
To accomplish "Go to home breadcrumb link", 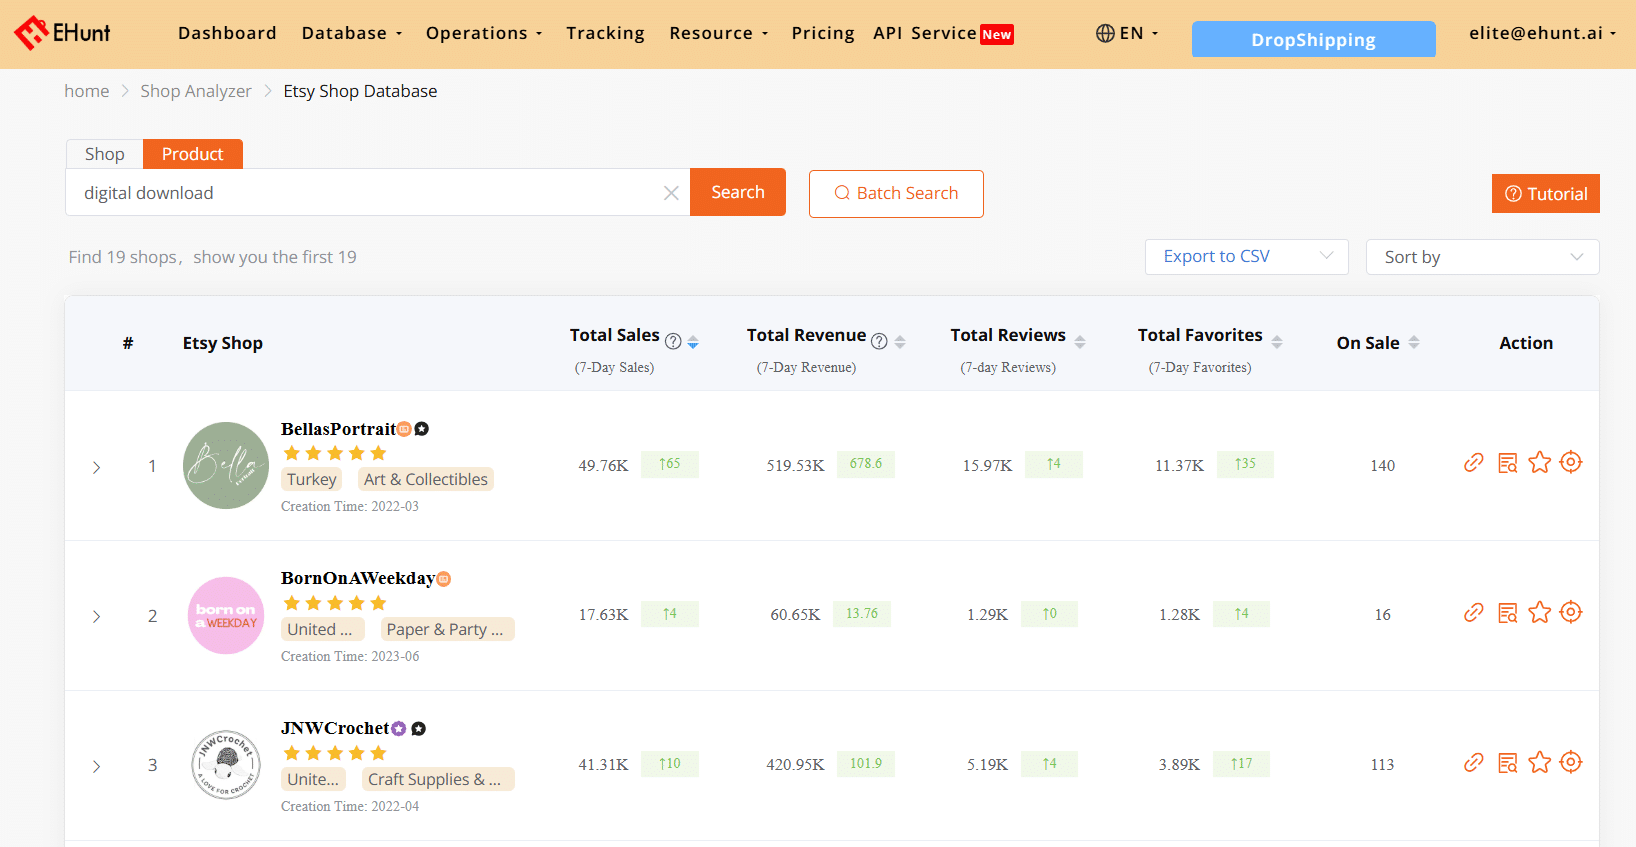I will (x=87, y=91).
